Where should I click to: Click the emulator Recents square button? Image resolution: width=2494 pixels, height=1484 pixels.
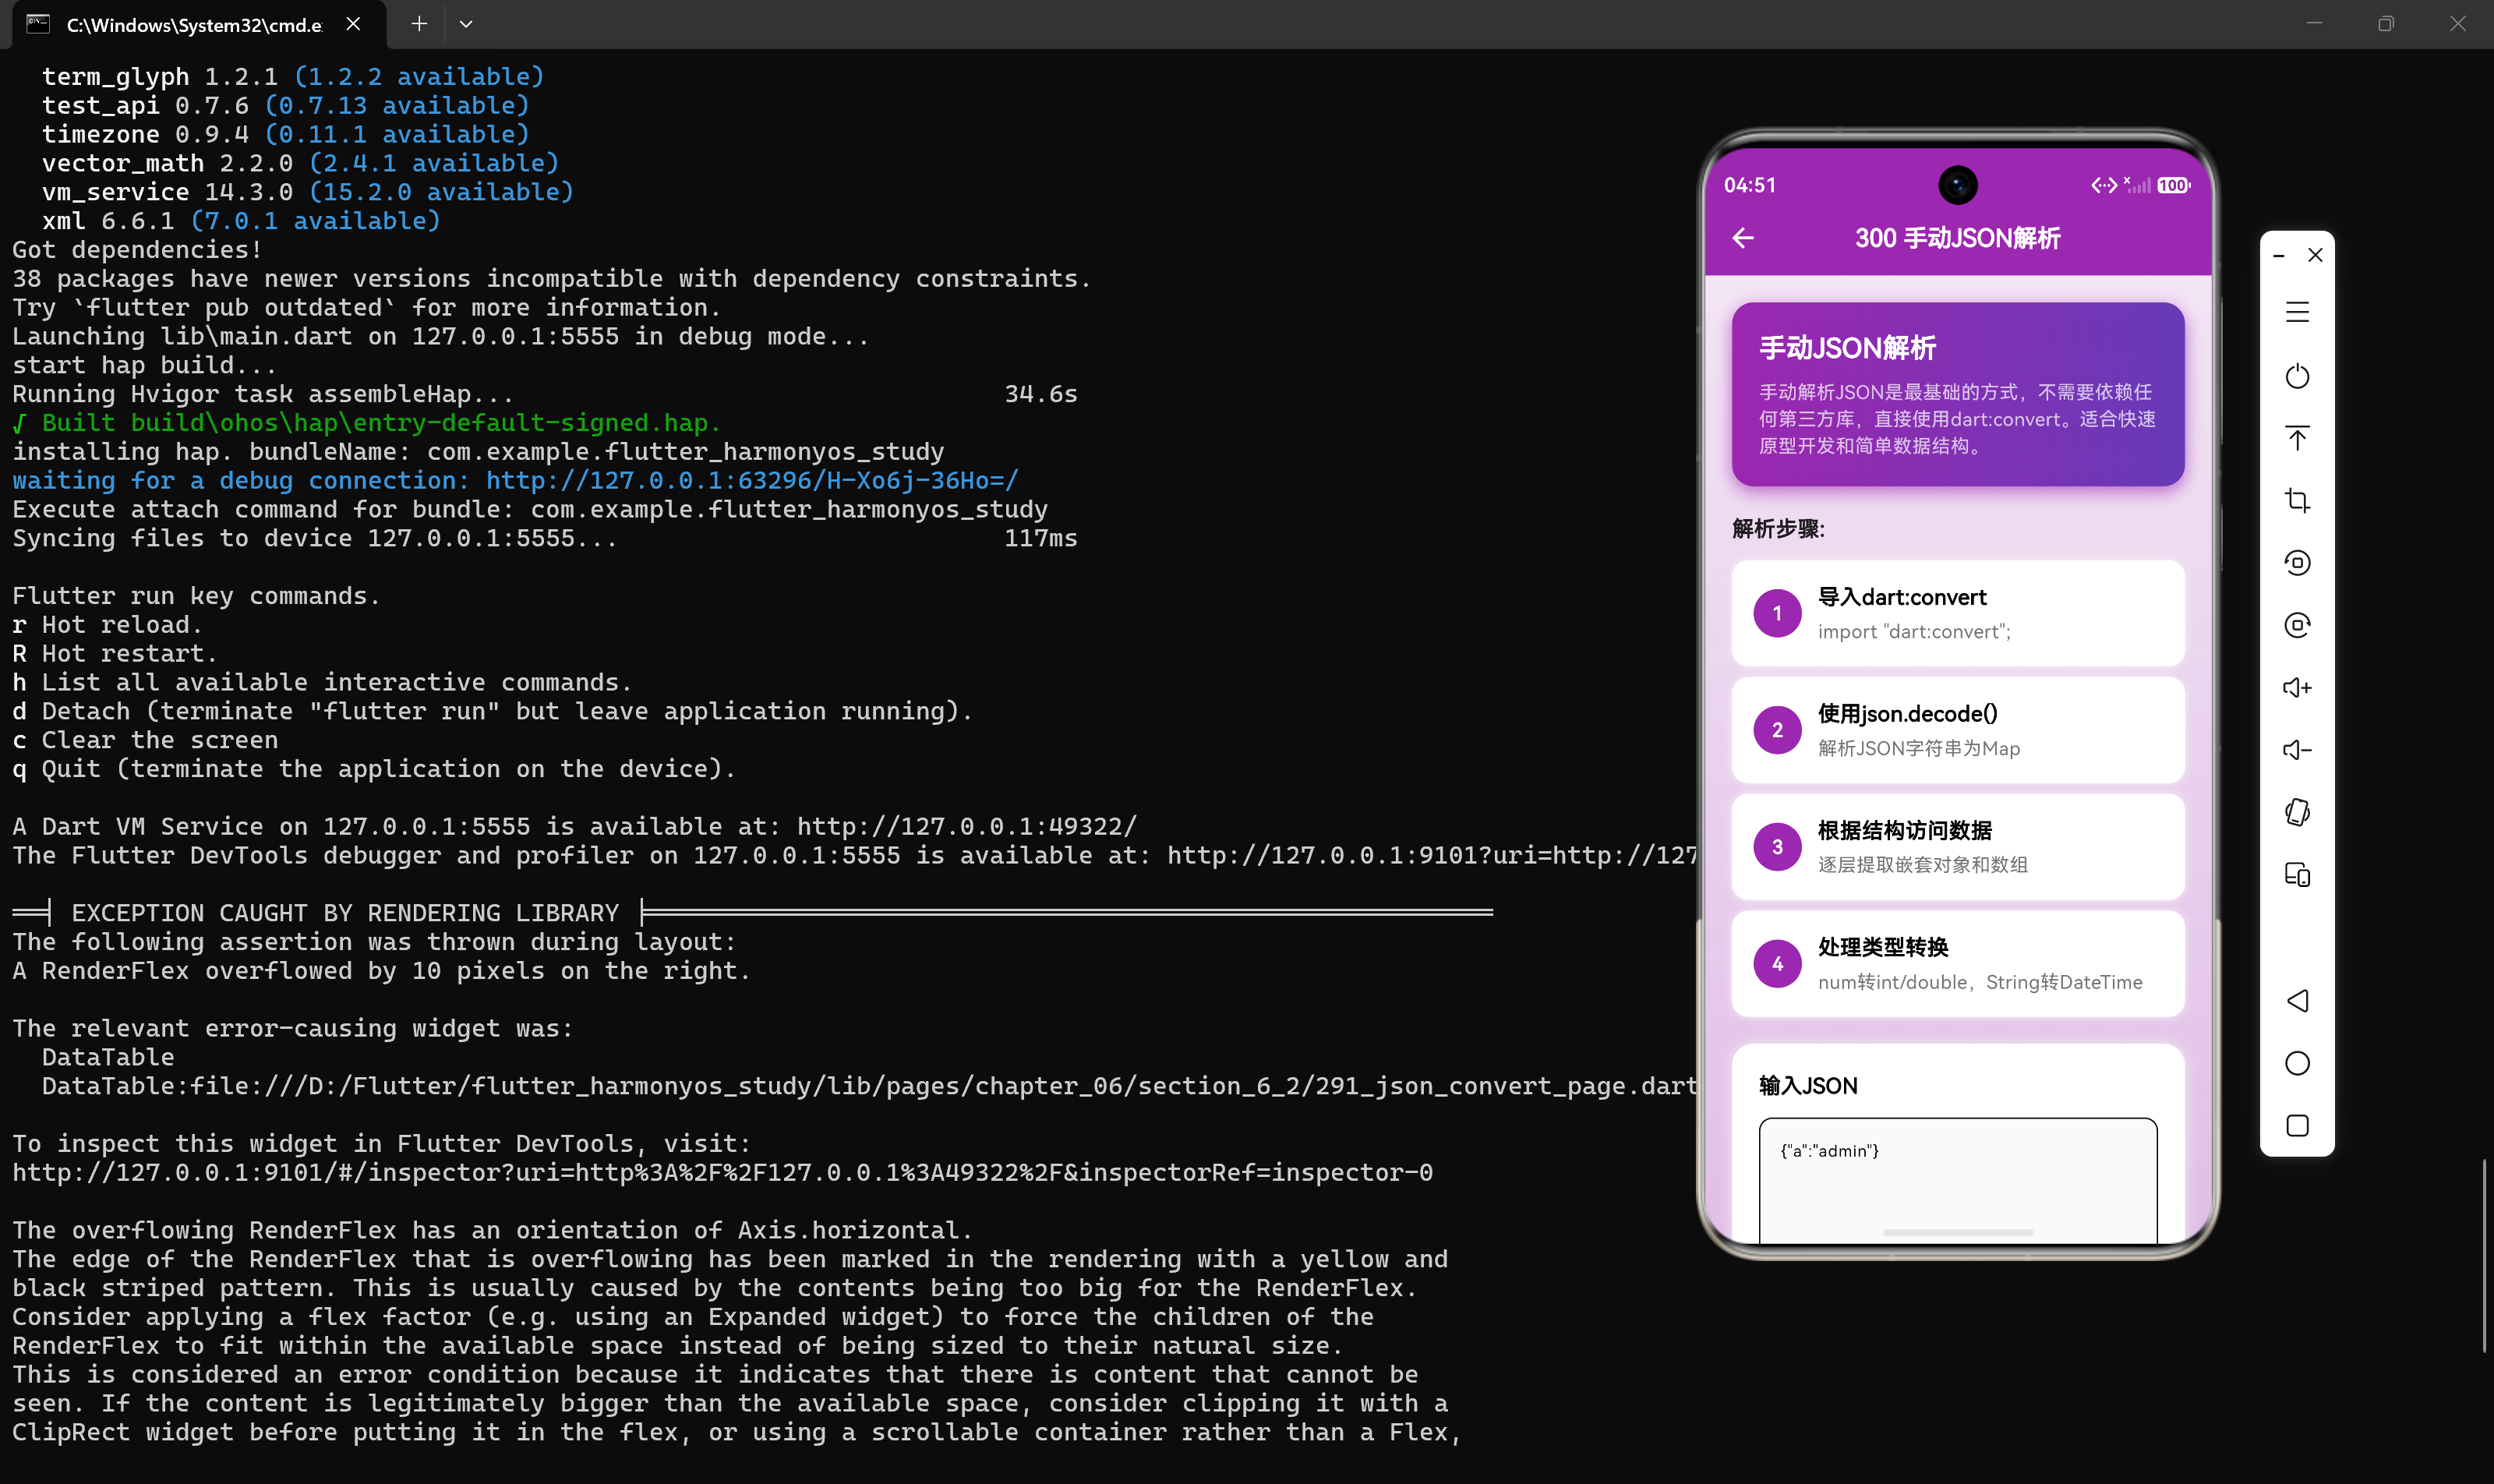2297,1126
